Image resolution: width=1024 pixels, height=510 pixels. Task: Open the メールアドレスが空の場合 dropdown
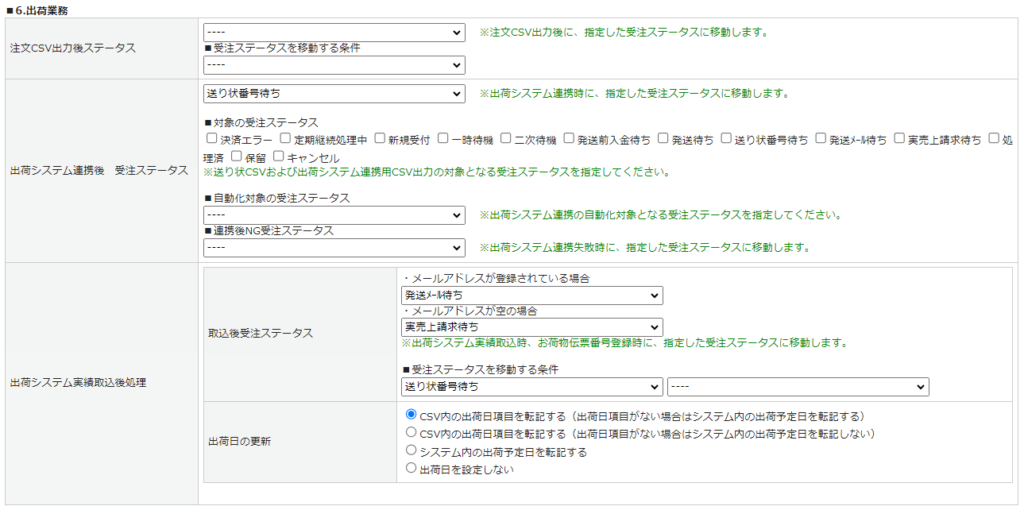(x=531, y=327)
